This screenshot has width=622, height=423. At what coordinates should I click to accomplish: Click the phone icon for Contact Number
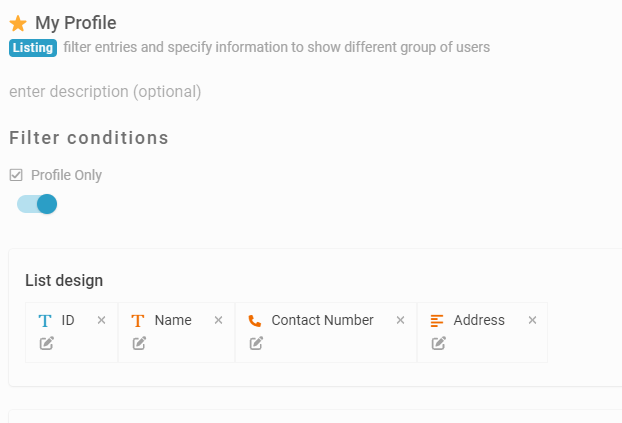tap(255, 321)
